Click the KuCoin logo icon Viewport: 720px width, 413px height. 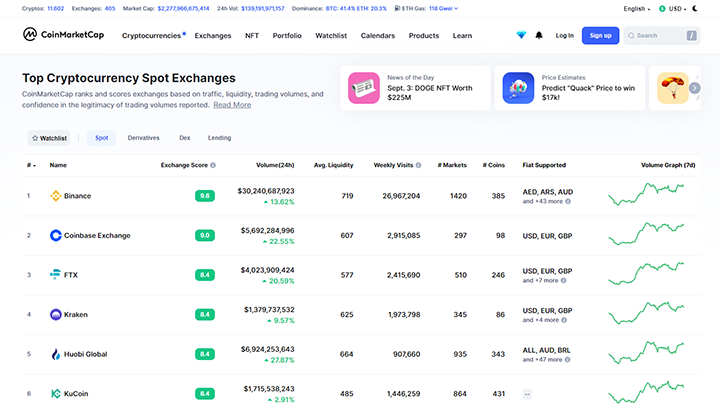(x=56, y=394)
